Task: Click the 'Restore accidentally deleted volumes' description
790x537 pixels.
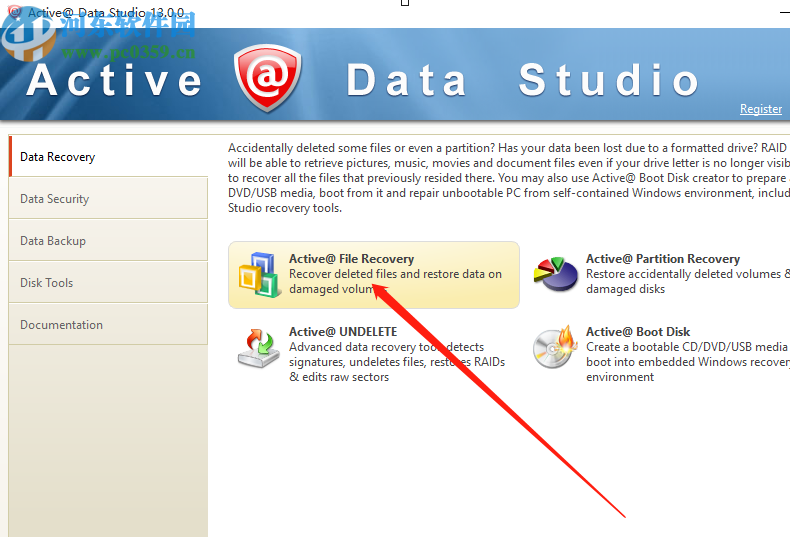Action: tap(688, 282)
